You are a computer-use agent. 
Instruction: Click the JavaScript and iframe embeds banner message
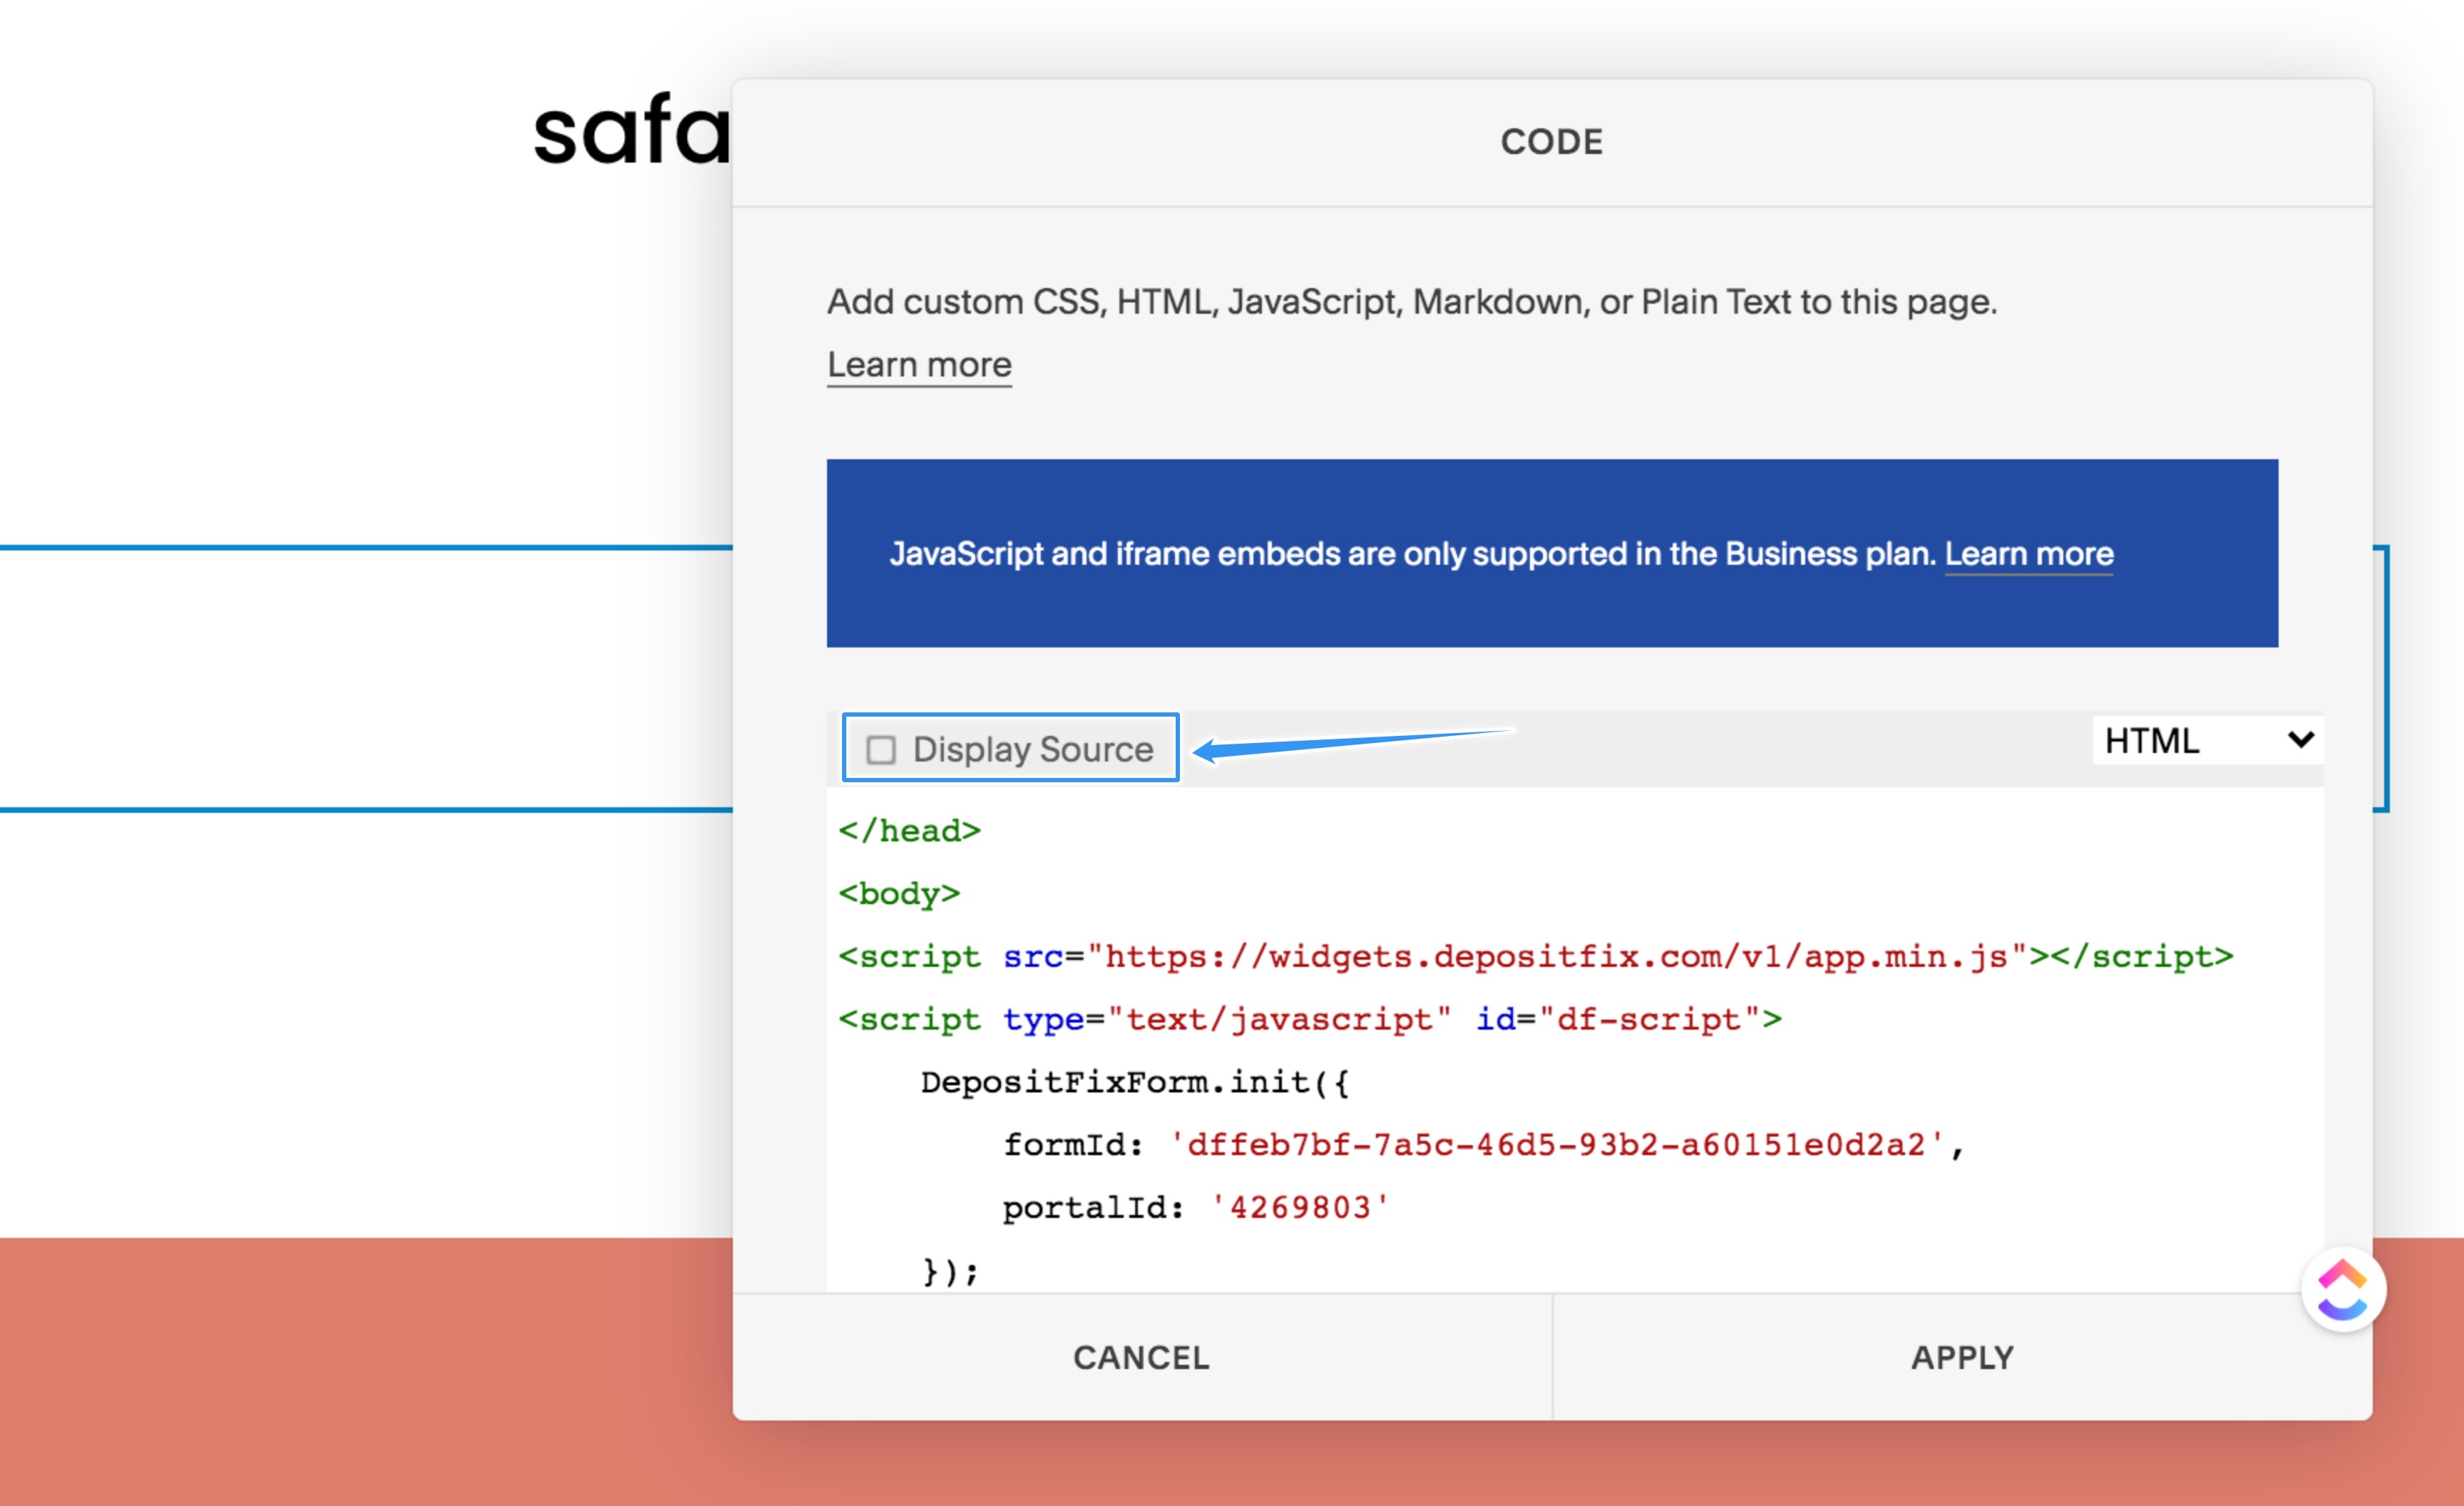pyautogui.click(x=1414, y=554)
